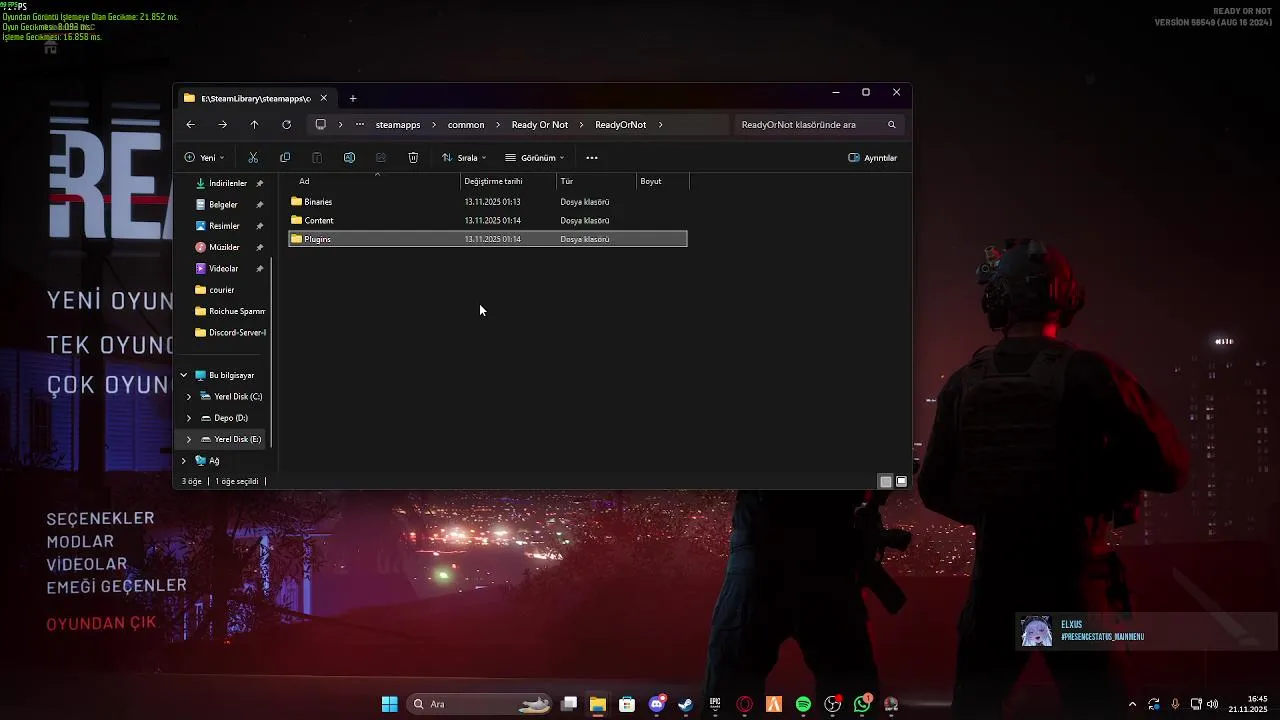
Task: Select the E:\SteamLibrary\steamapps tab
Action: click(255, 98)
